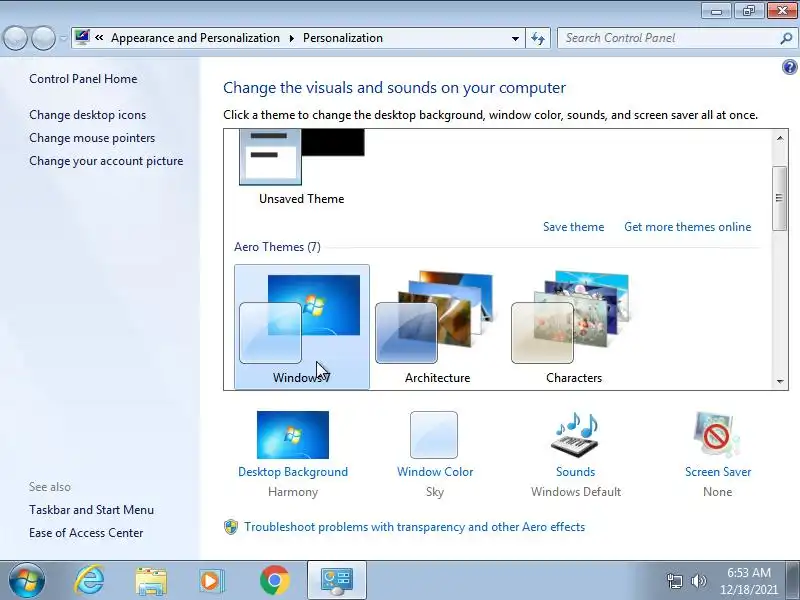Click the Desktop Background text link

pyautogui.click(x=293, y=472)
